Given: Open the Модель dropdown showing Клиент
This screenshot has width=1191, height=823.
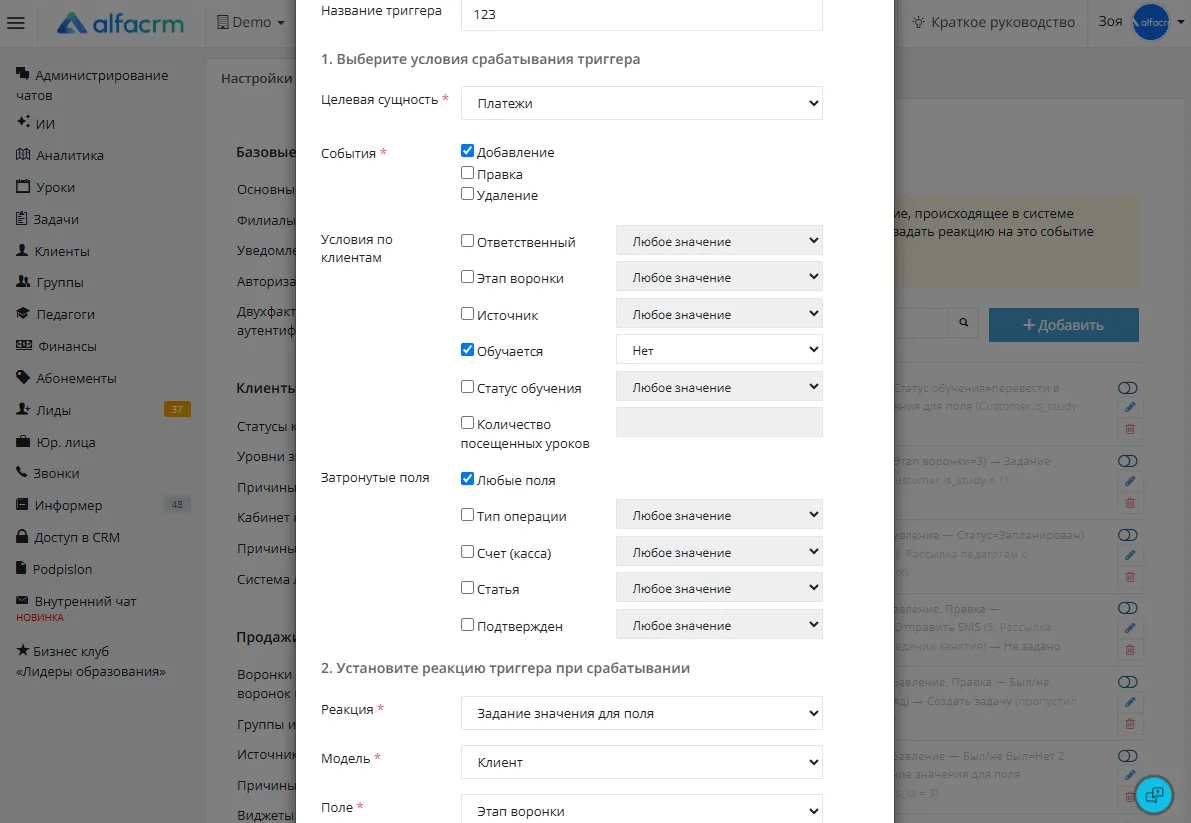Looking at the screenshot, I should 642,762.
